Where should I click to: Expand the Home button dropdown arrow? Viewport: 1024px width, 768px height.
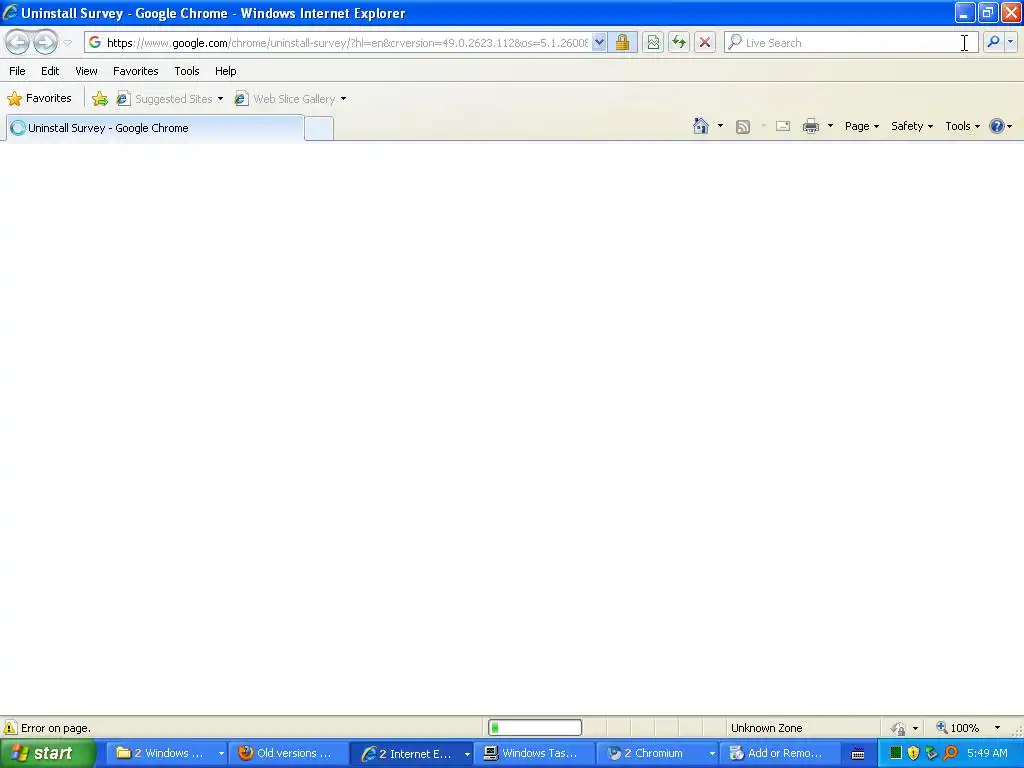click(x=720, y=126)
